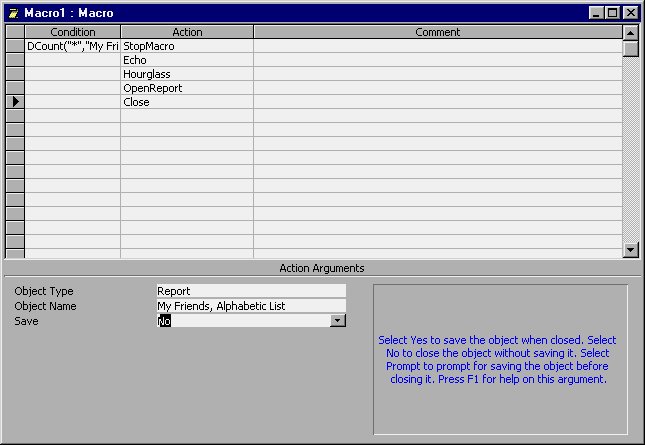The width and height of the screenshot is (645, 445).
Task: Click the Macro1 window title bar icon
Action: click(x=13, y=13)
